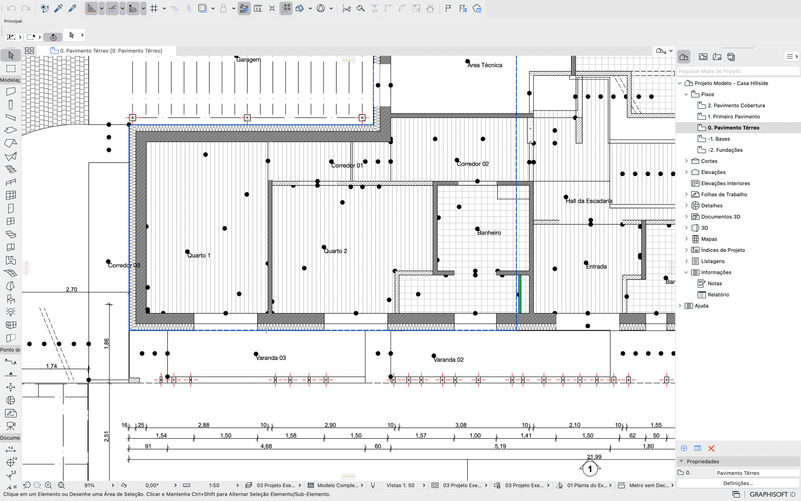801x501 pixels.
Task: Expand the Folhas de Trabalho folder
Action: (687, 195)
